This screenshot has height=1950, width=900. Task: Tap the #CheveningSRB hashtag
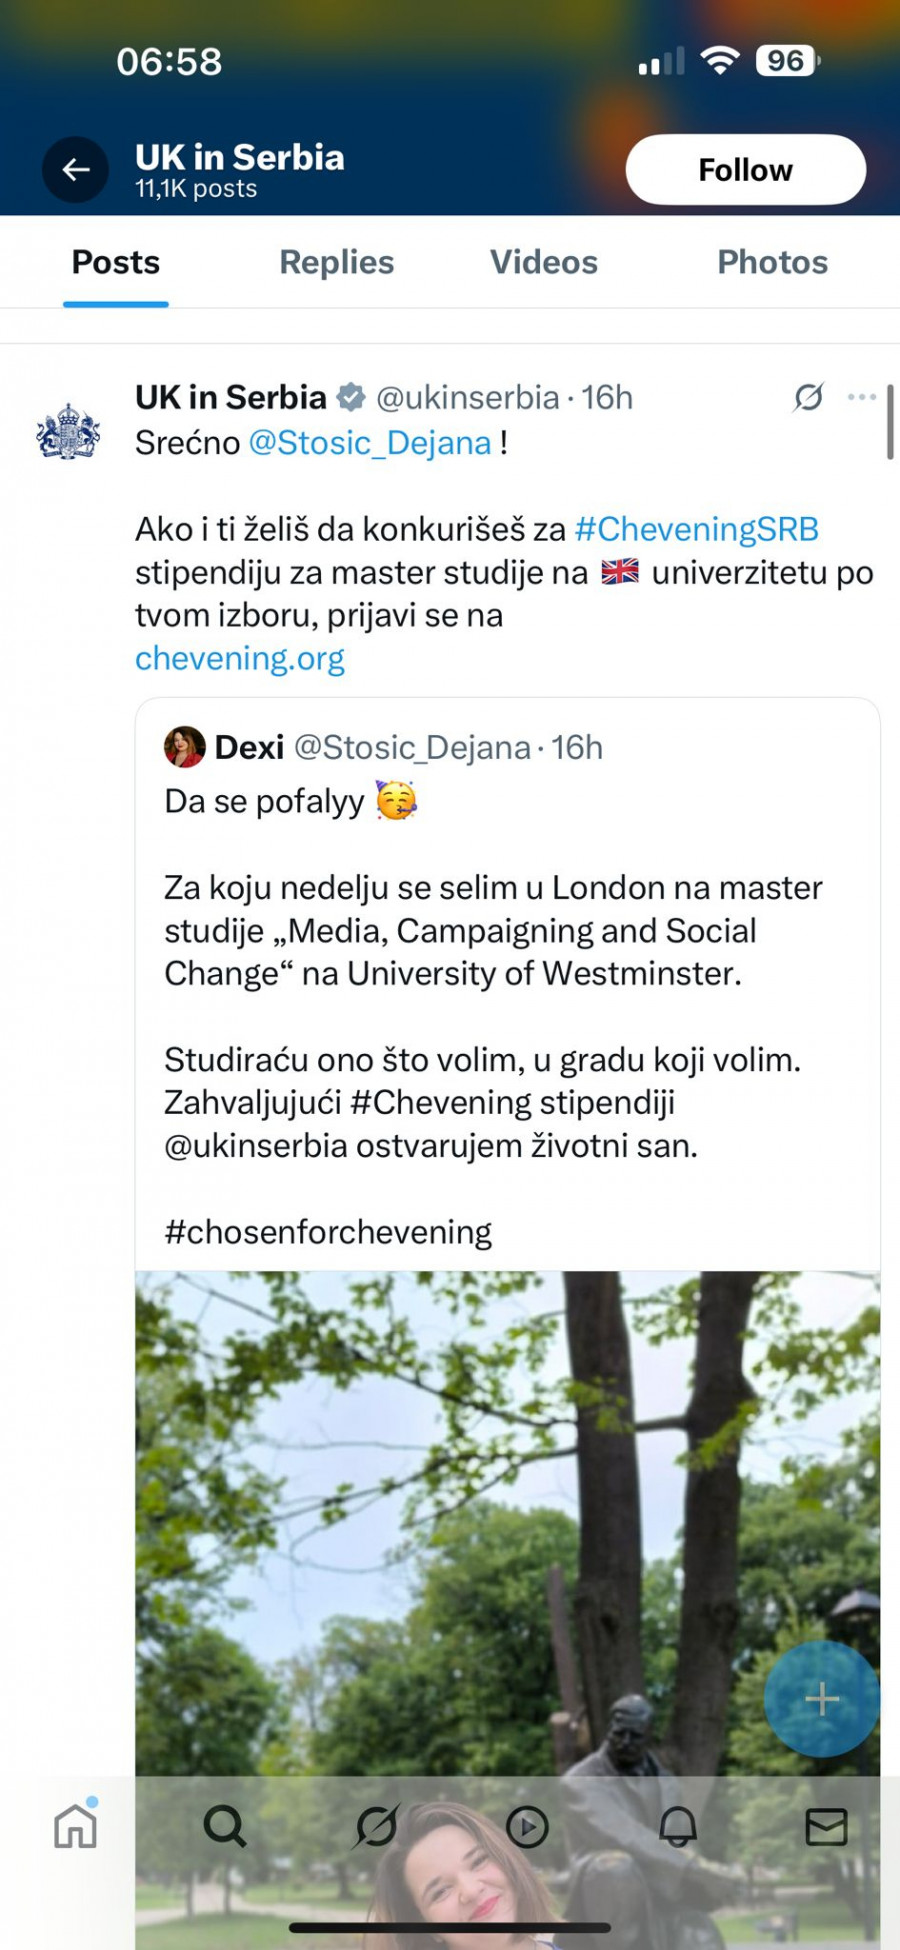(696, 528)
